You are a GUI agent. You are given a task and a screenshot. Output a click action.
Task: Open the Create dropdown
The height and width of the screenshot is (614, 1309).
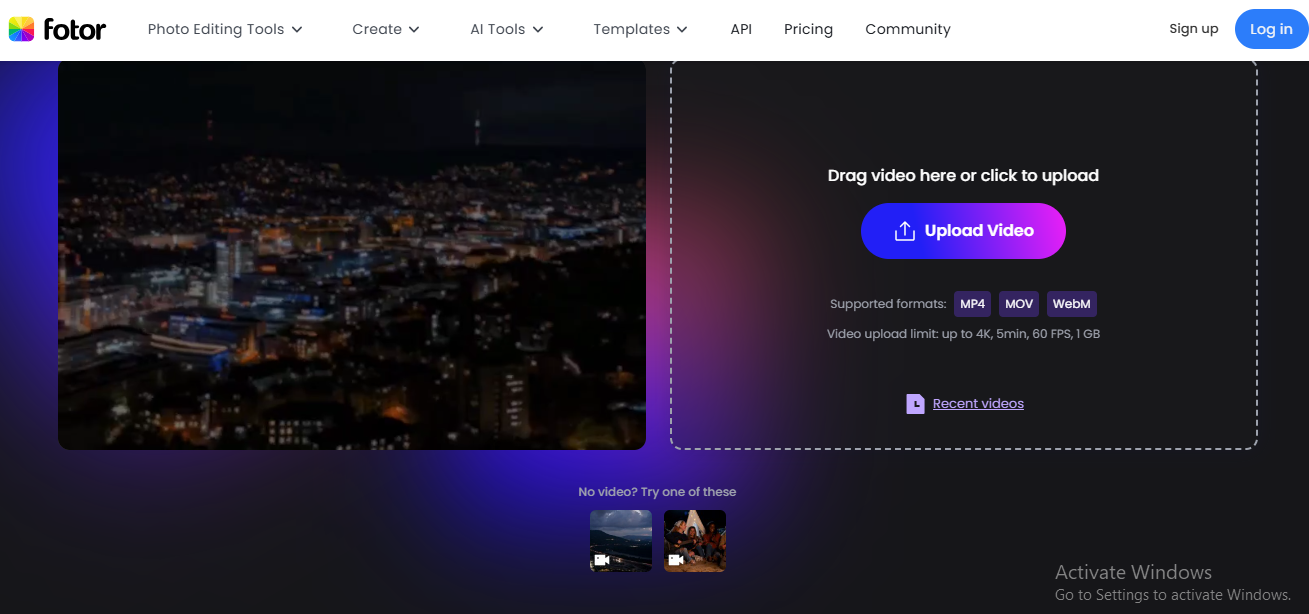click(386, 30)
